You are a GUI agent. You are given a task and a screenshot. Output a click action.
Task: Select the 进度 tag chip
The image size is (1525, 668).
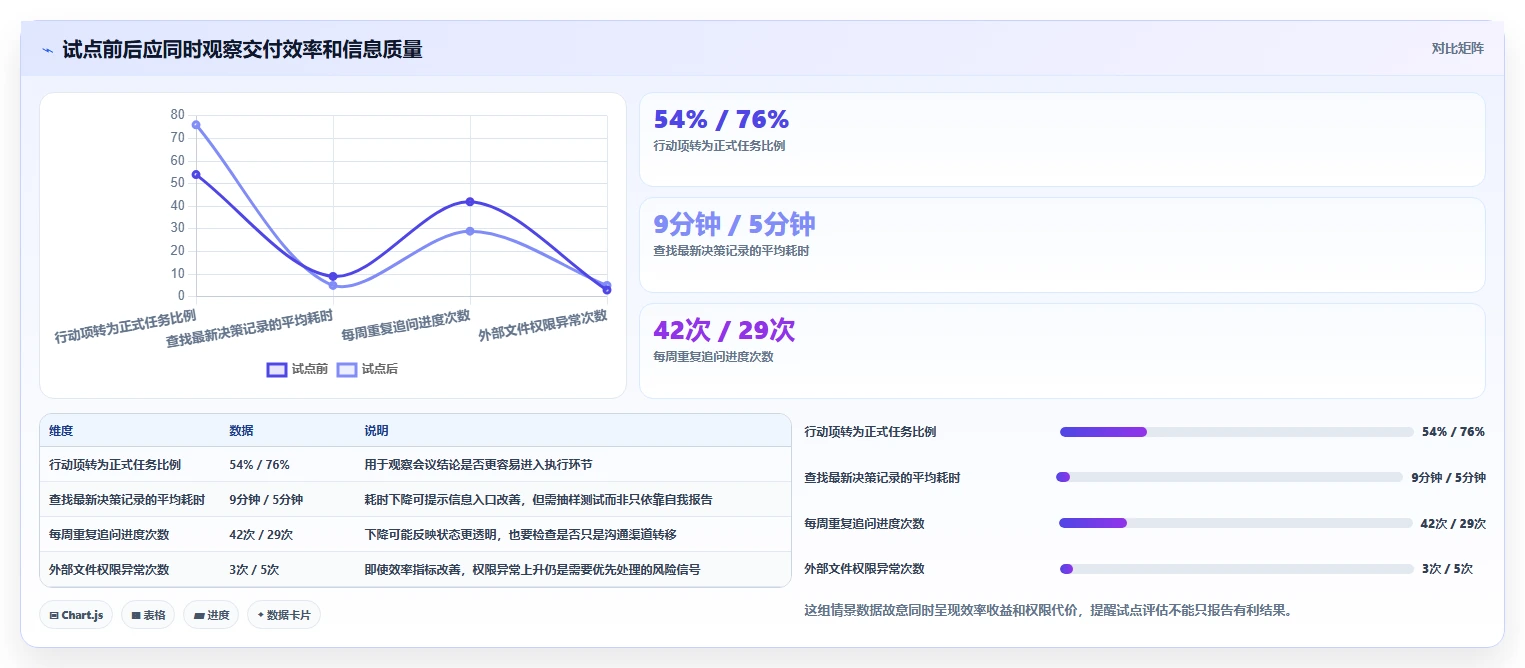tap(210, 615)
